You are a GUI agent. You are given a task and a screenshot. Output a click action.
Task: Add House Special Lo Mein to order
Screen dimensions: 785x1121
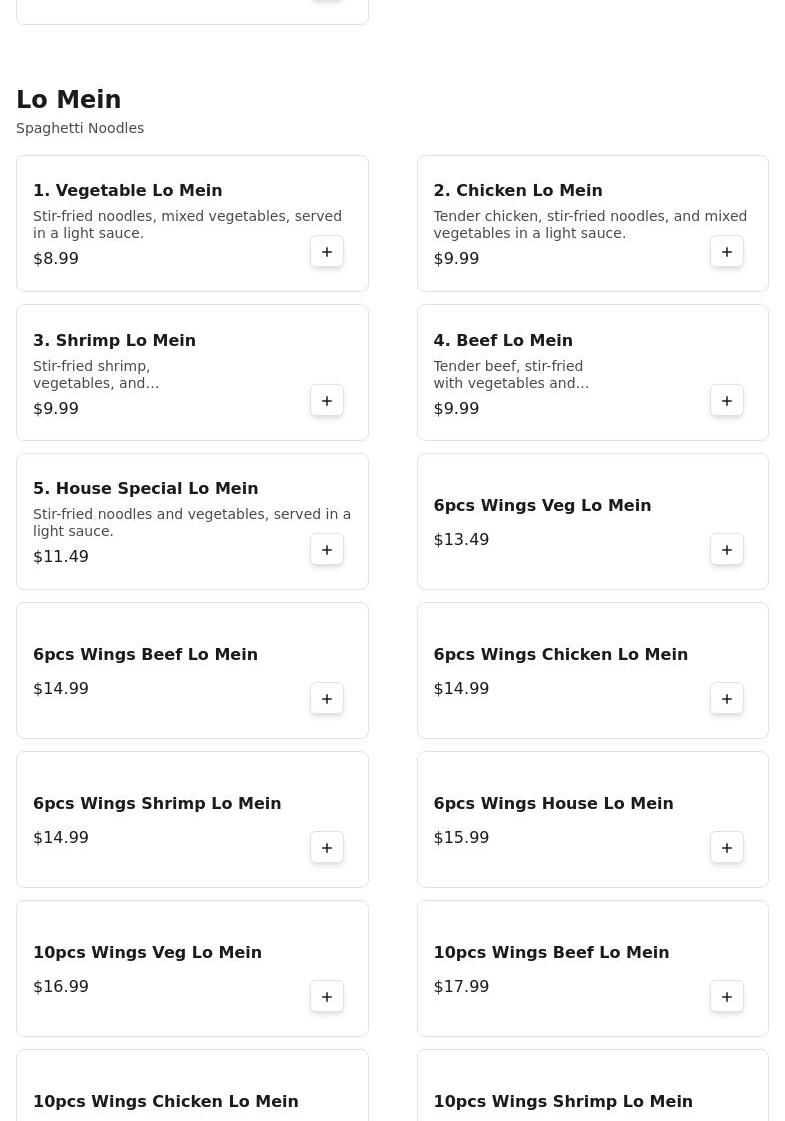[327, 550]
